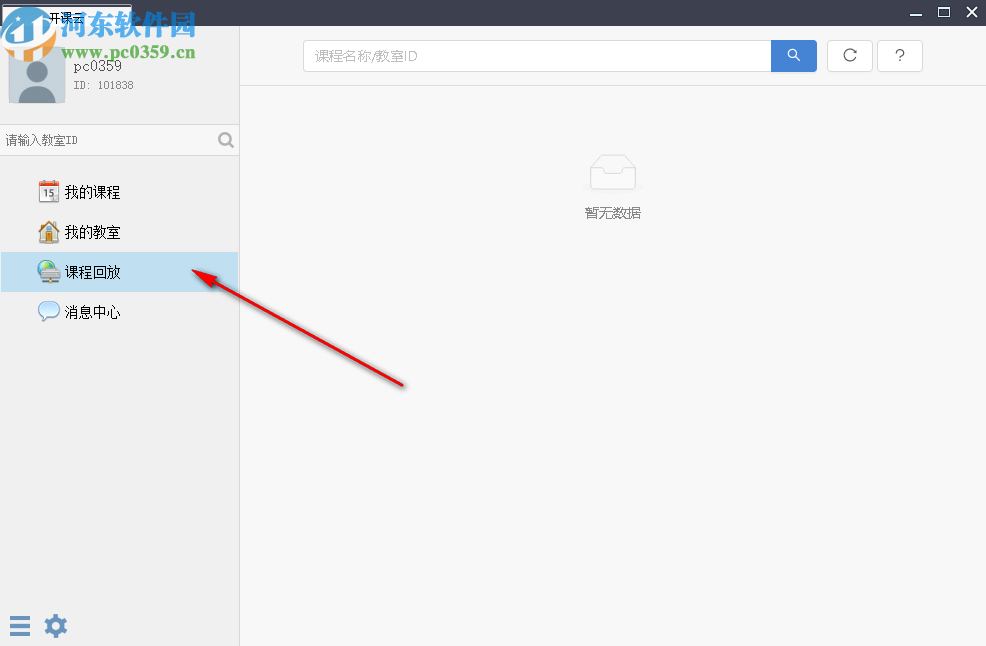Refresh the course list

850,56
